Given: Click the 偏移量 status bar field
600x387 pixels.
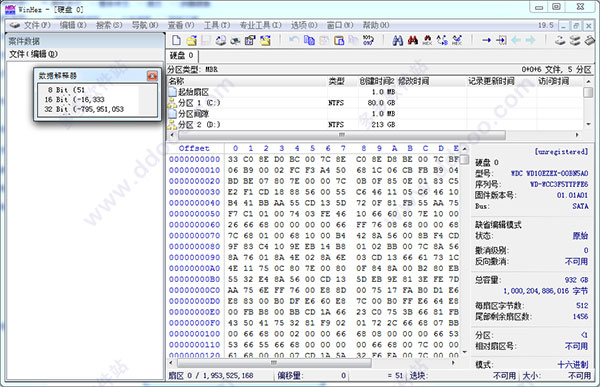Looking at the screenshot, I should click(311, 376).
